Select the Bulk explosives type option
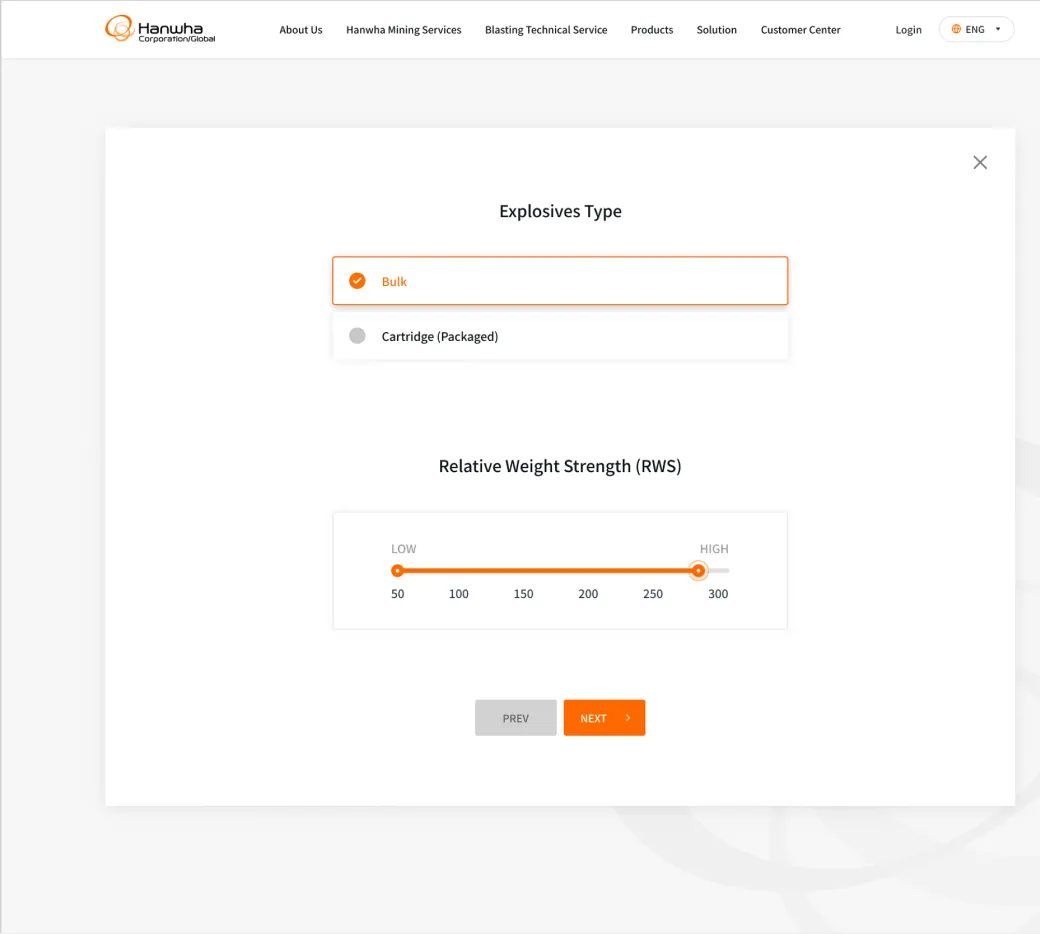Viewport: 1040px width, 934px height. pos(560,281)
